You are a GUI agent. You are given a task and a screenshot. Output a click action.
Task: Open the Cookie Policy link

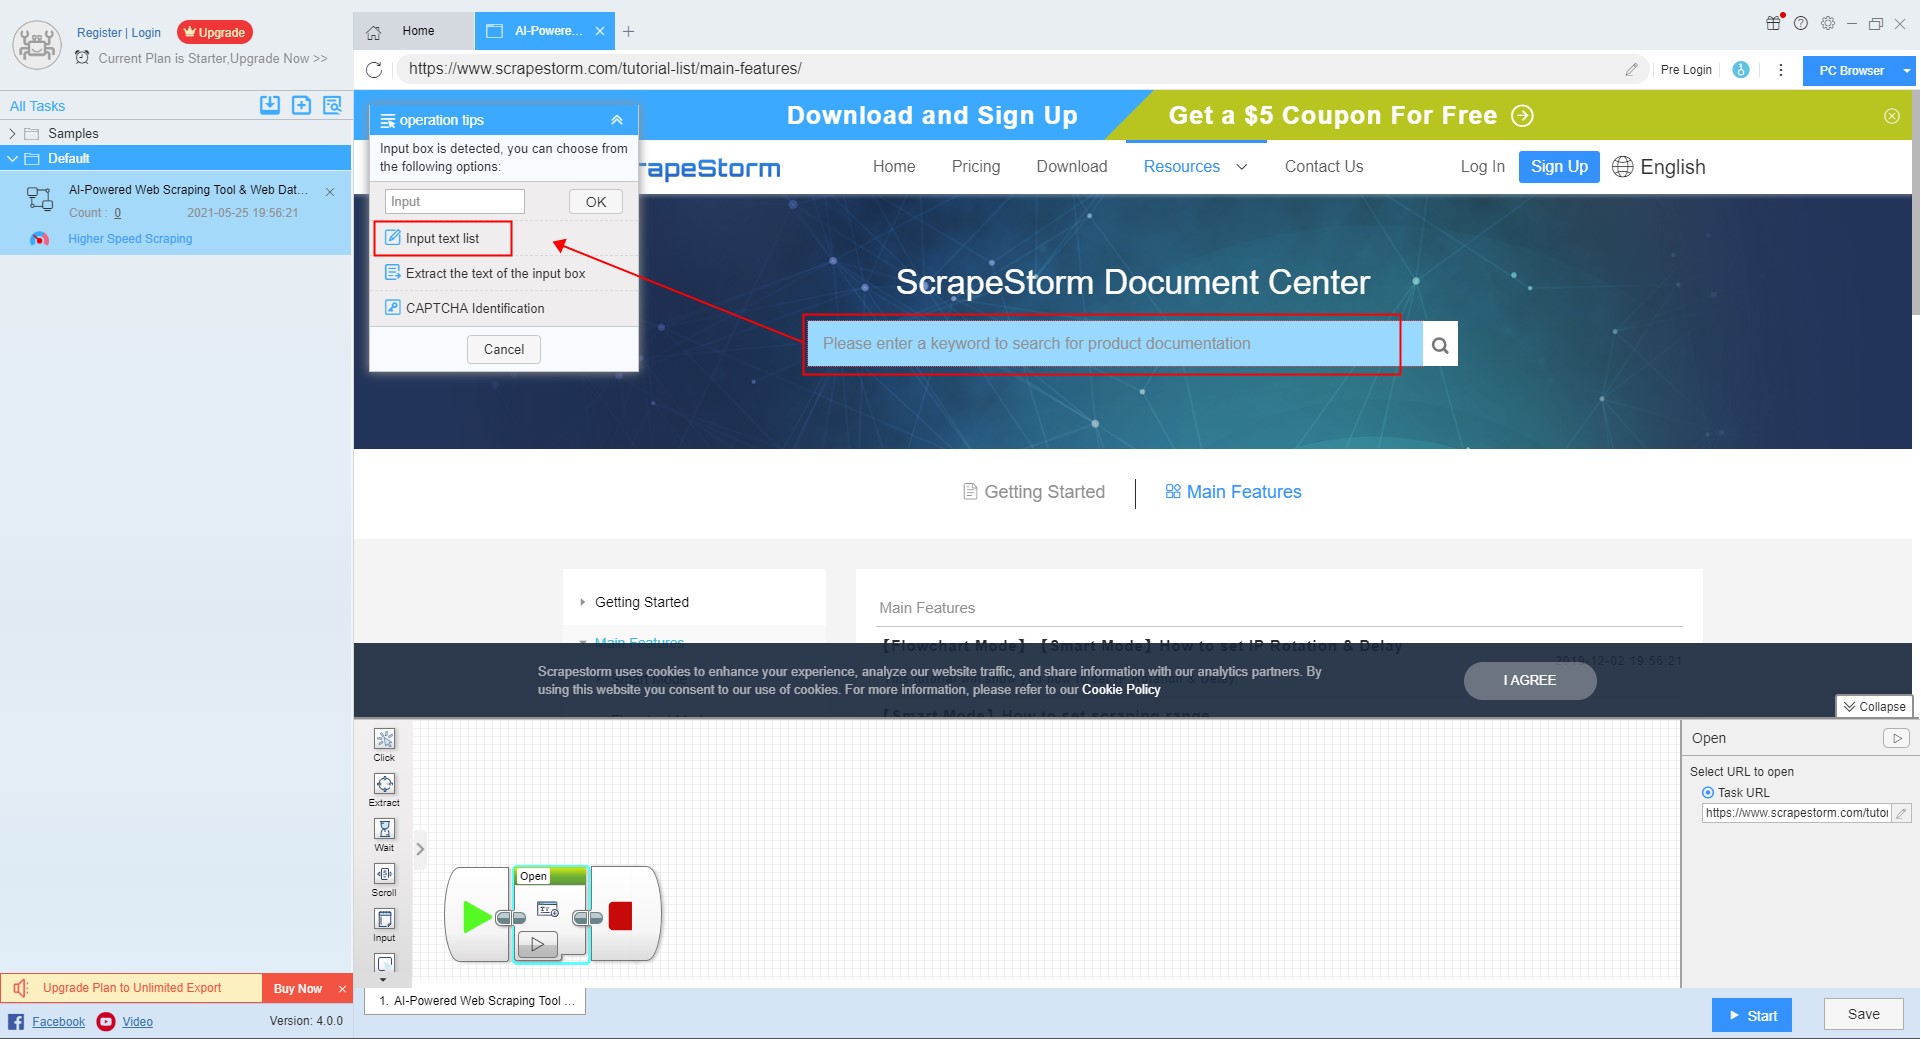[1121, 690]
